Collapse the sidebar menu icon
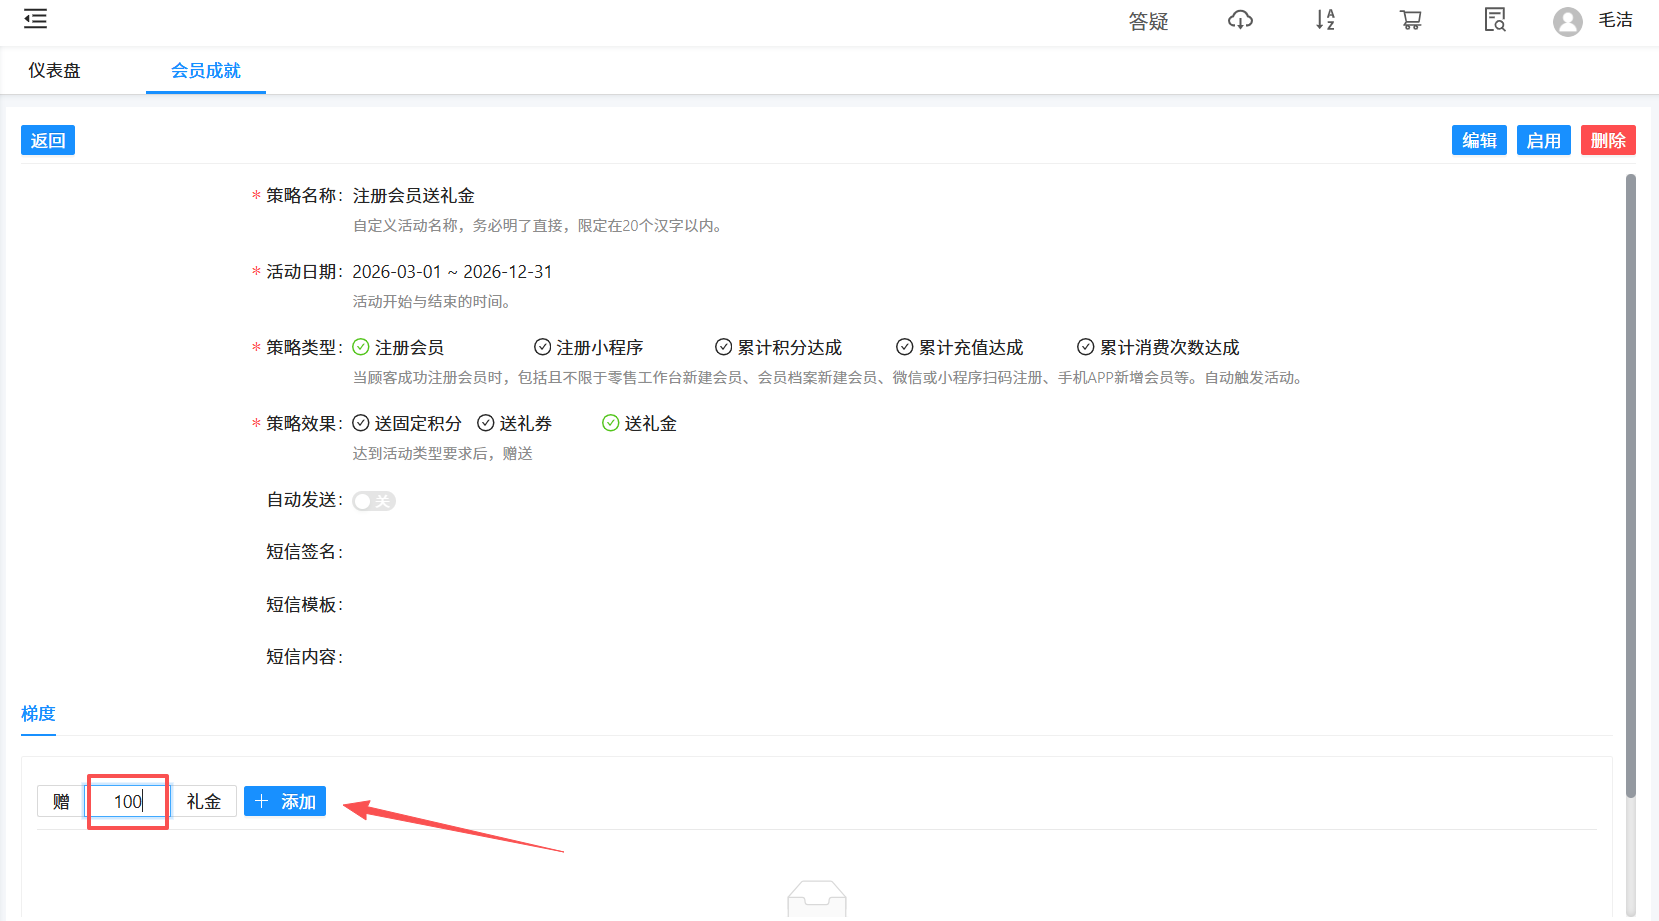Screen dimensions: 1659x921 (x=35, y=18)
